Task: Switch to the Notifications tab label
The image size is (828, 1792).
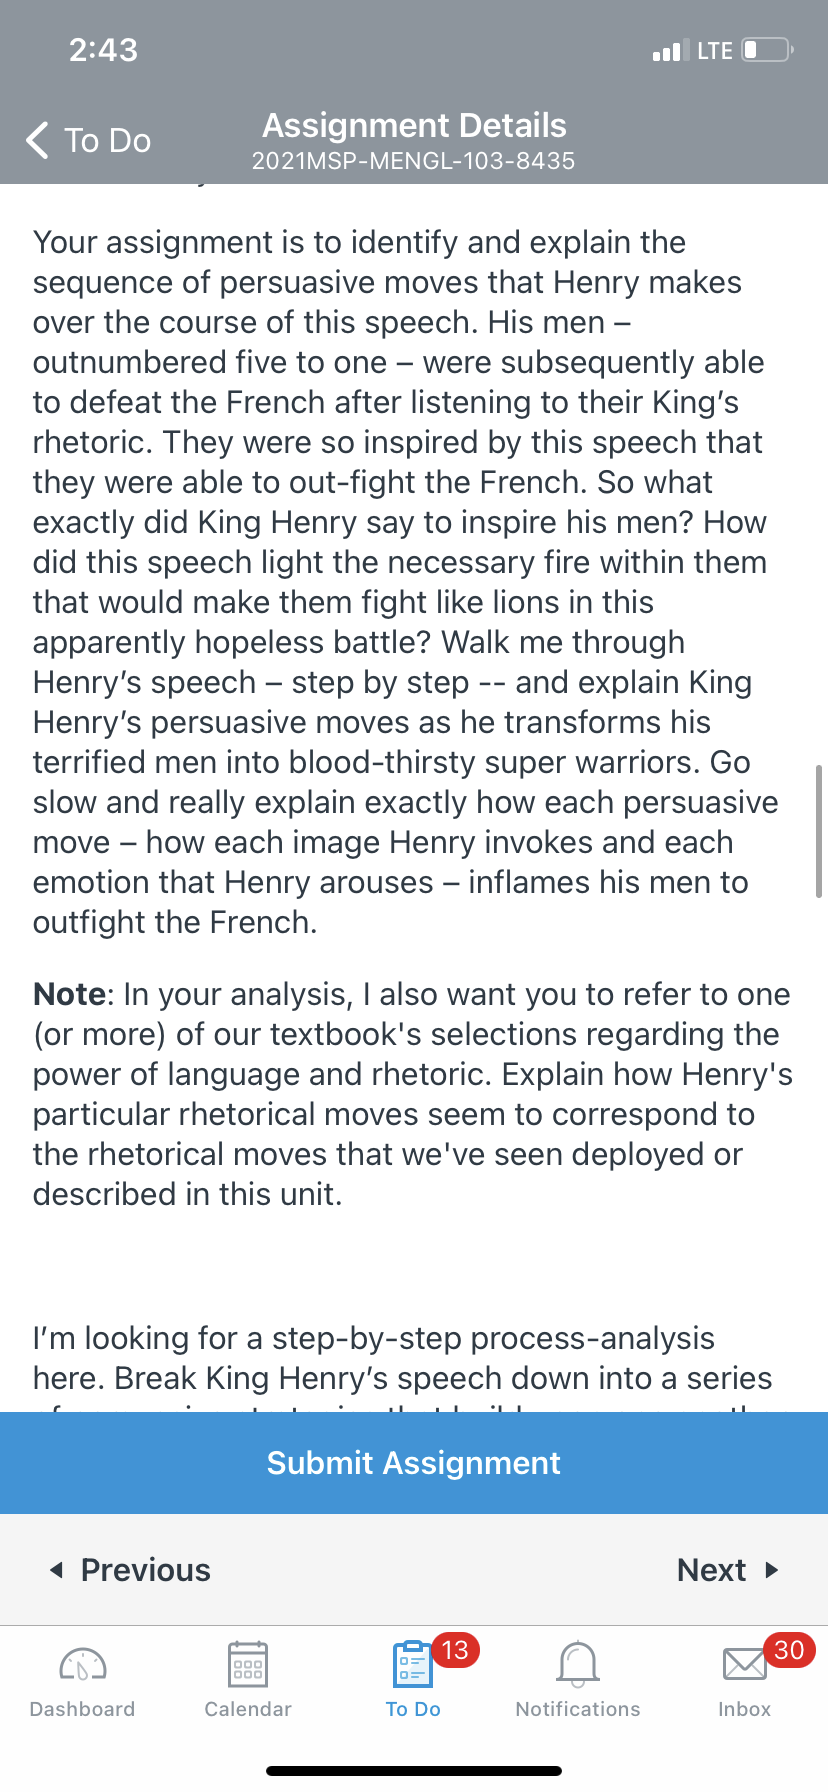Action: [x=578, y=1709]
